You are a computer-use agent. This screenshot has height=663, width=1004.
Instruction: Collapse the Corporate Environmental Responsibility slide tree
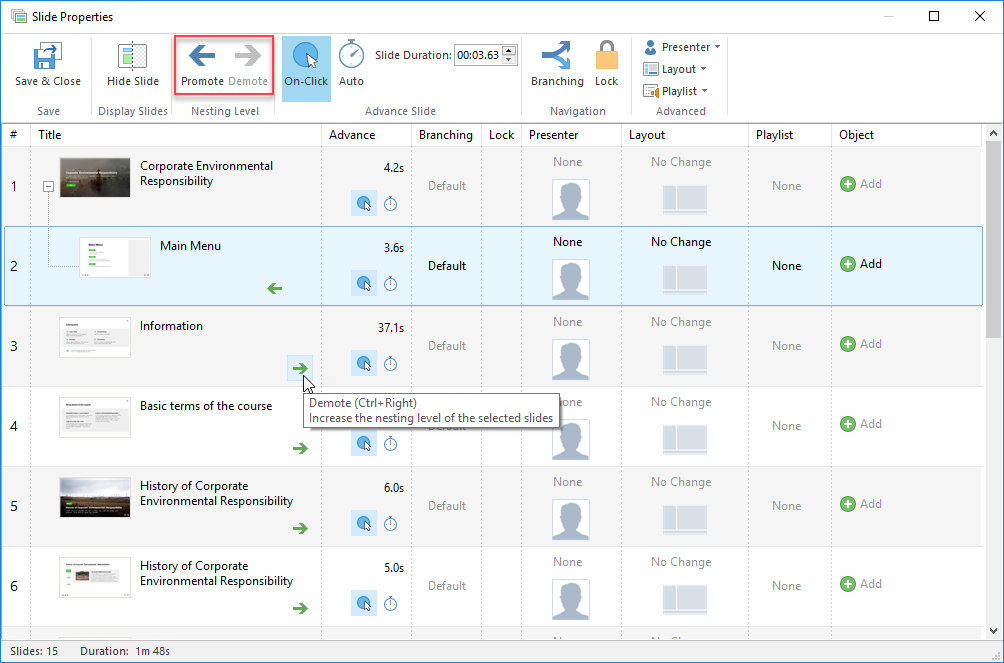tap(48, 186)
